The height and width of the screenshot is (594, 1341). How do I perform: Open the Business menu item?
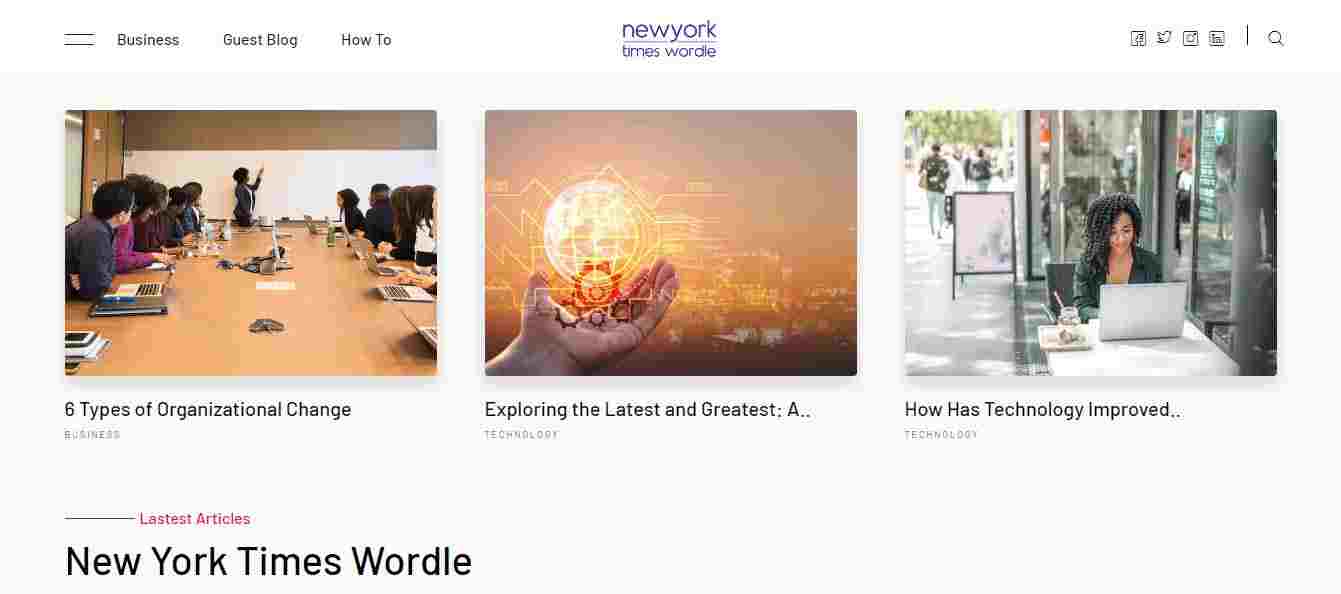pyautogui.click(x=148, y=40)
